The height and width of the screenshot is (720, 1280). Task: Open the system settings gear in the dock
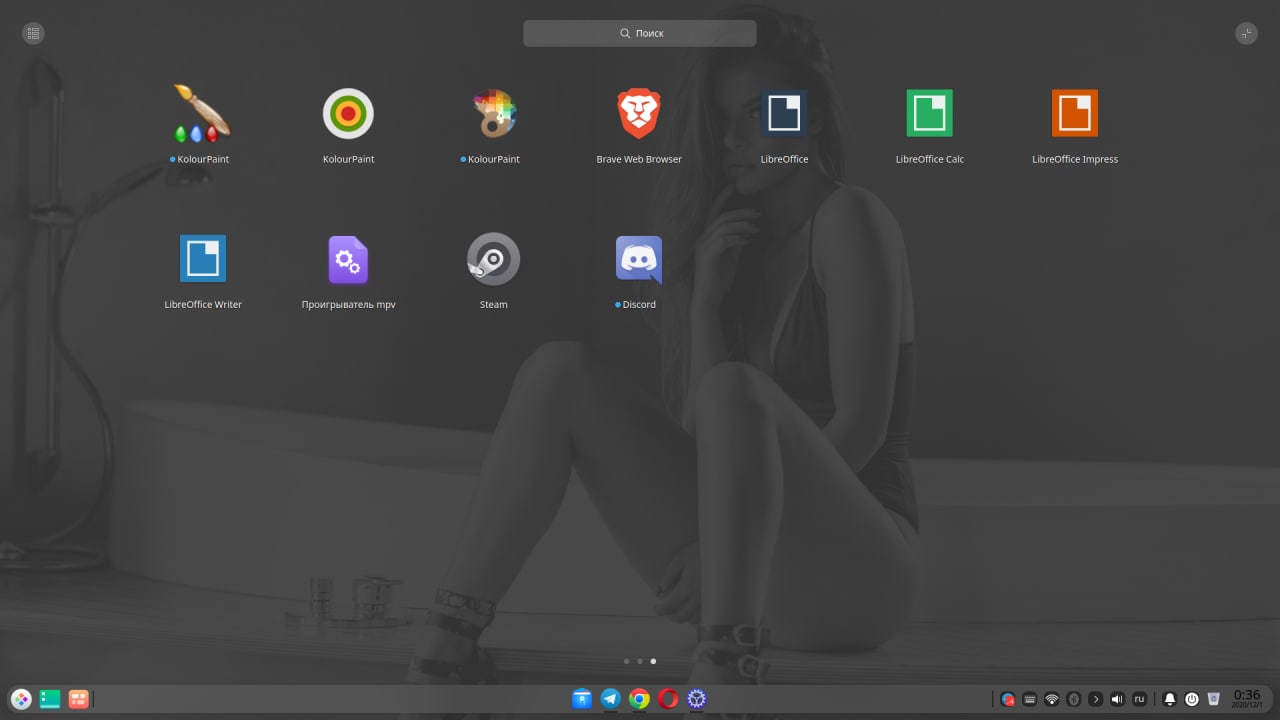(697, 699)
